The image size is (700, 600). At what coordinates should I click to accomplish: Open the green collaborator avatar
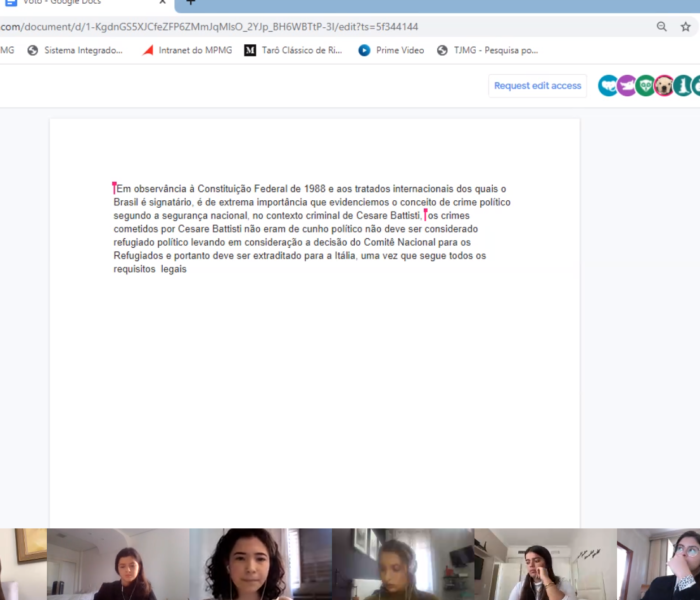[x=645, y=86]
